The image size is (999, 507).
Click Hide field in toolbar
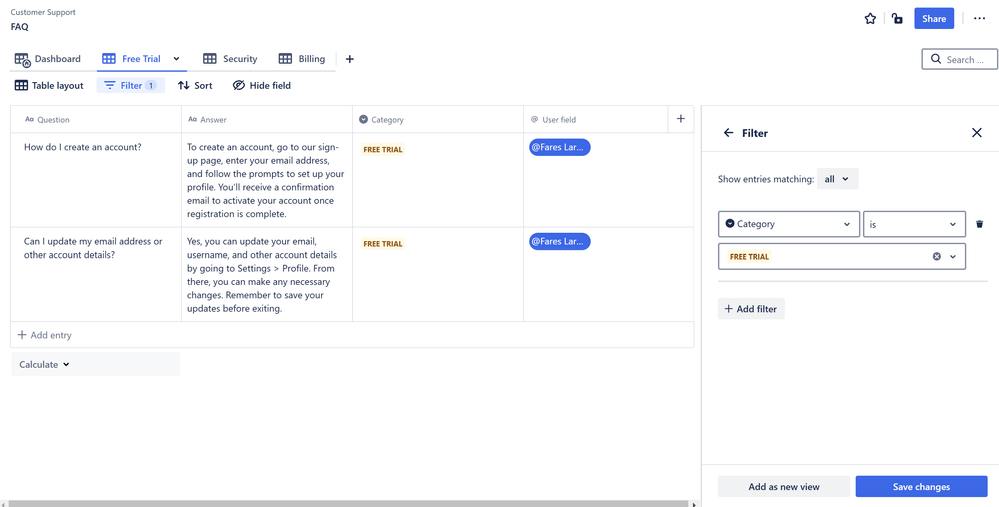262,85
